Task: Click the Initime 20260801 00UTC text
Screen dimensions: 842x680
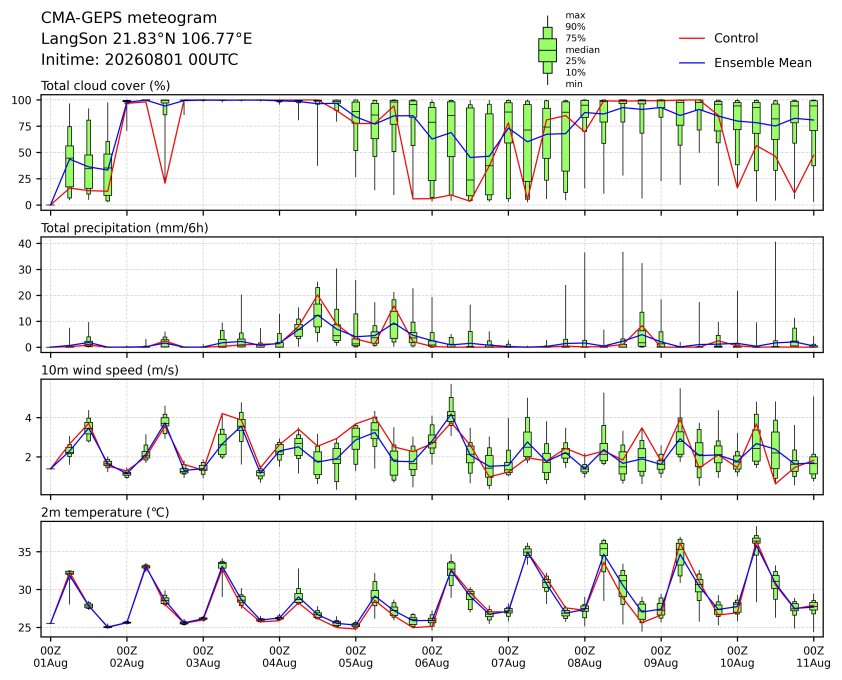Action: click(140, 59)
